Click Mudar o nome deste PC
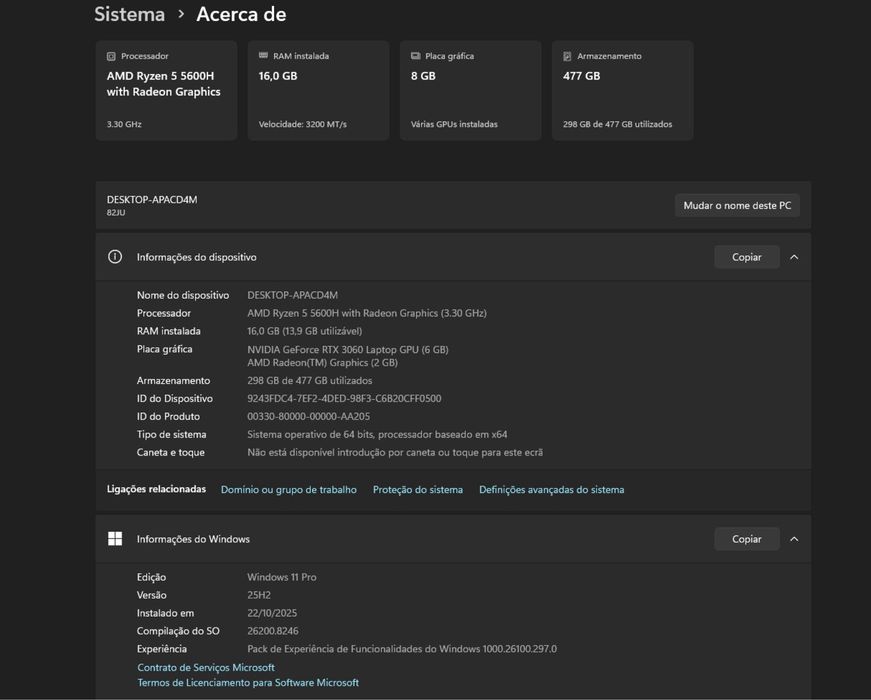Screen dimensions: 871x700 coord(737,206)
